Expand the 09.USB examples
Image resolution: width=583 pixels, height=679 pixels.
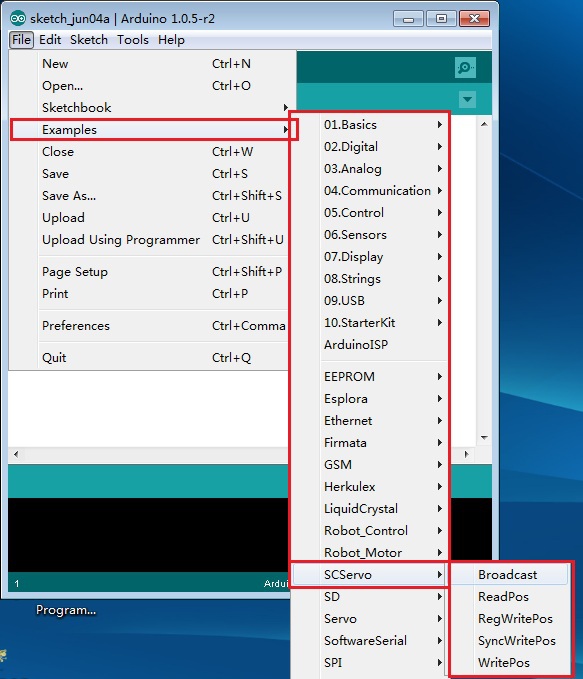tap(370, 301)
